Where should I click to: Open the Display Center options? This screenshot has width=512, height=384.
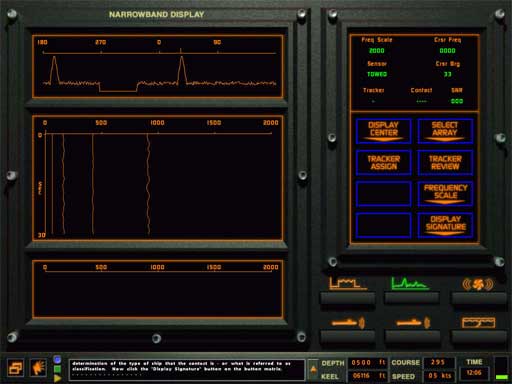coord(384,131)
